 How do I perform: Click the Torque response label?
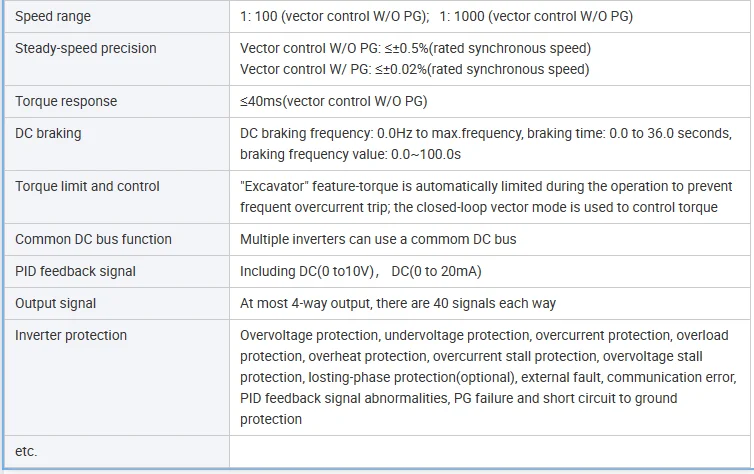(x=66, y=101)
